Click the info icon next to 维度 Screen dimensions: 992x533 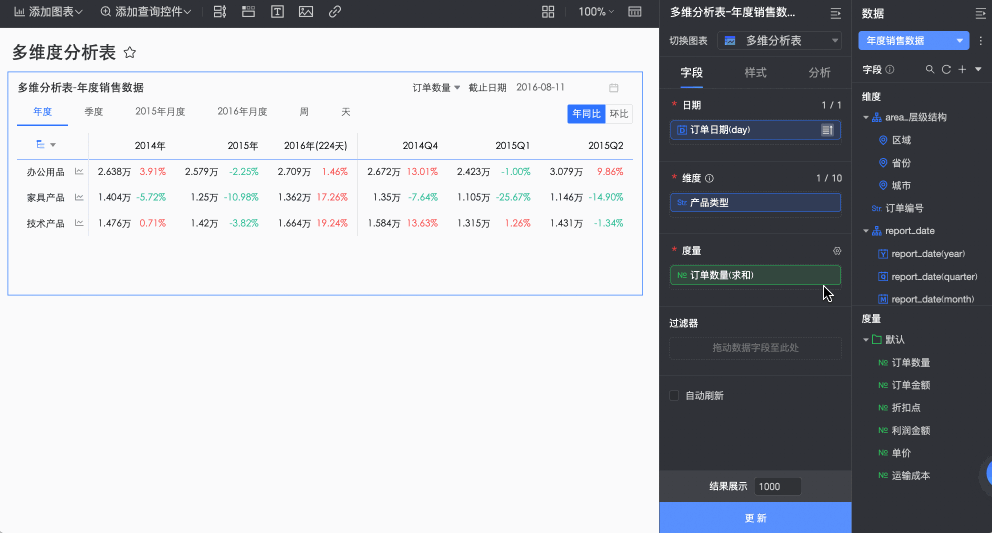click(709, 179)
